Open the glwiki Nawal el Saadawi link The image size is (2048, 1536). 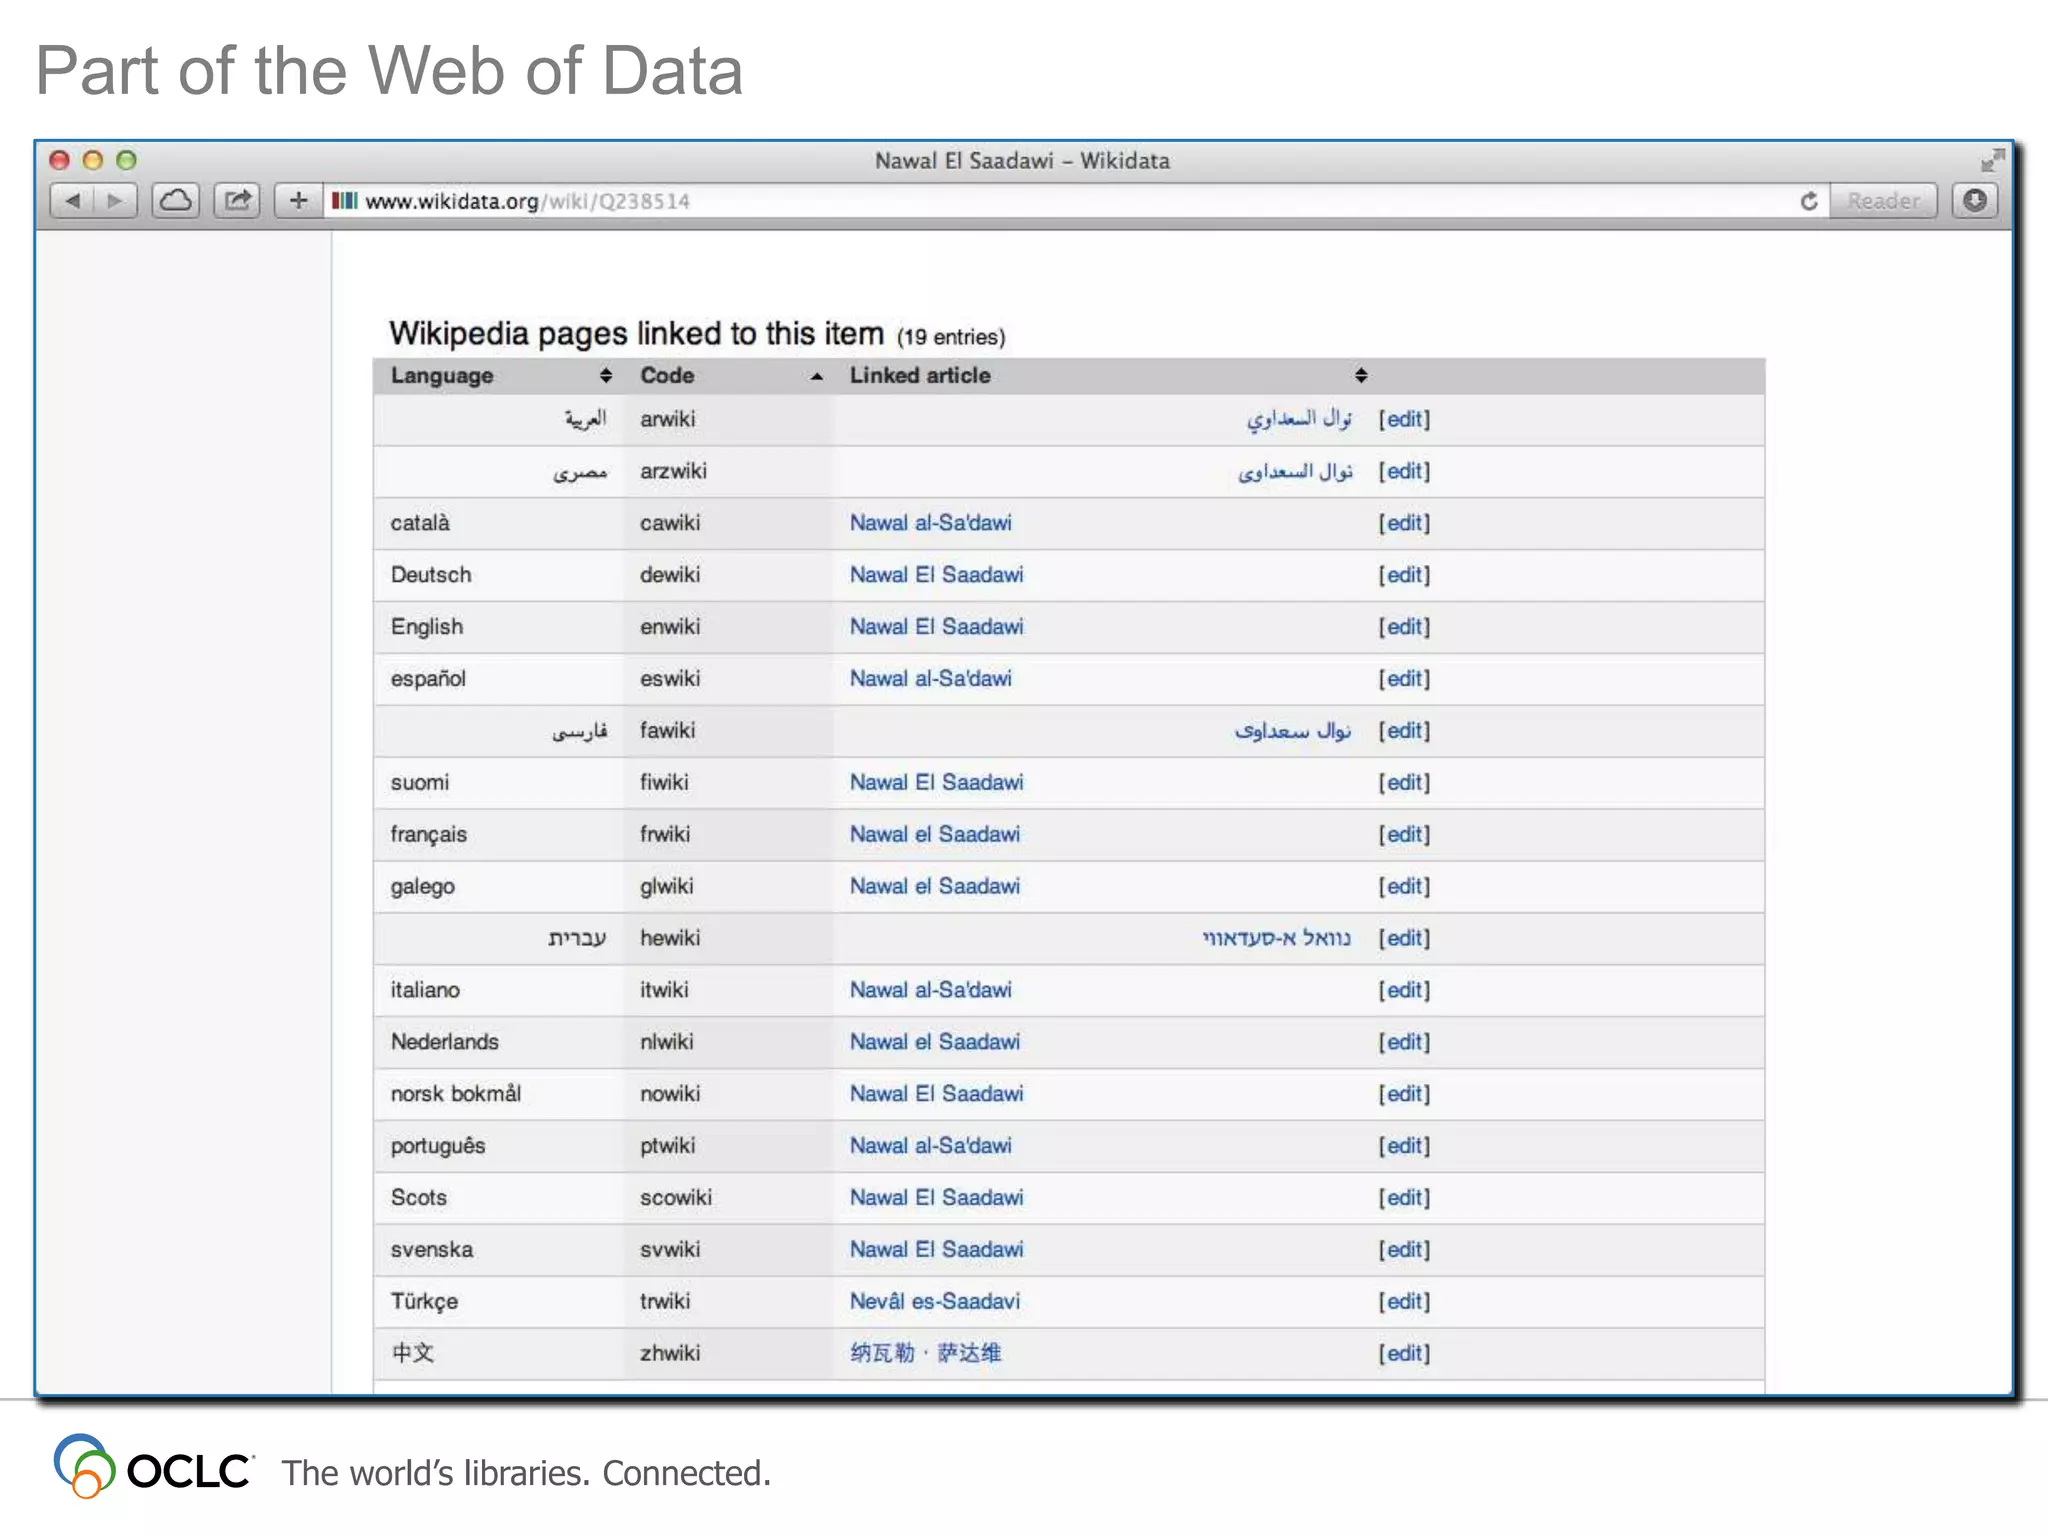[x=935, y=887]
